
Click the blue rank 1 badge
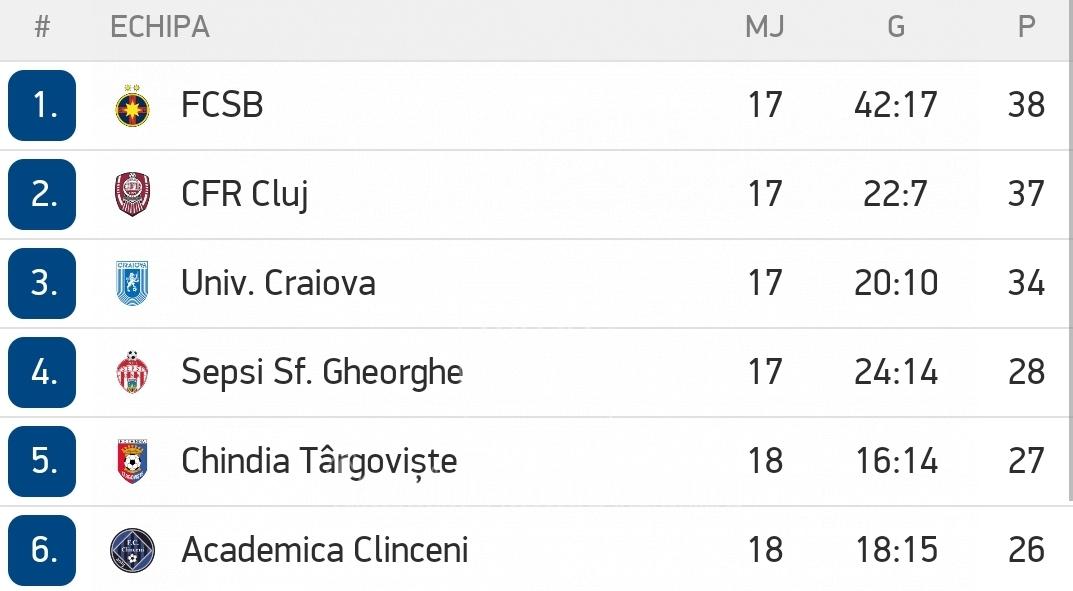click(x=42, y=105)
